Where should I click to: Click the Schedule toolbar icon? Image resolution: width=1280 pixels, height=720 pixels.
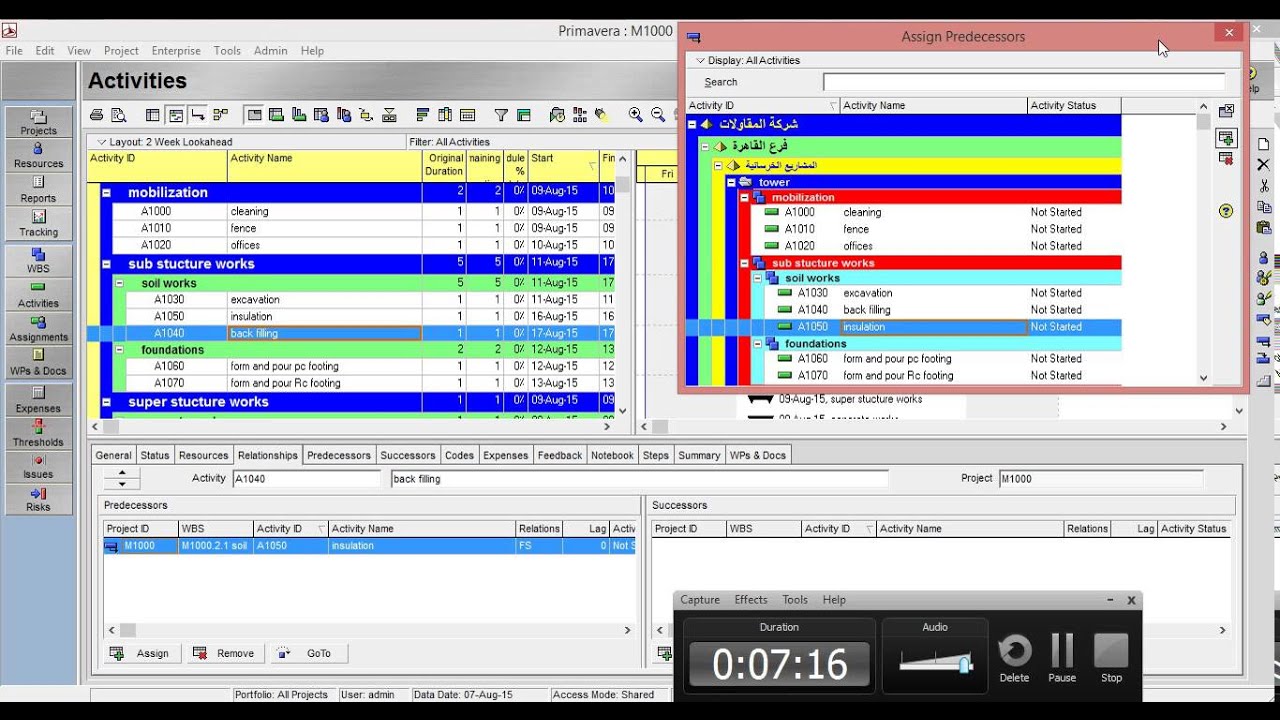tap(558, 115)
